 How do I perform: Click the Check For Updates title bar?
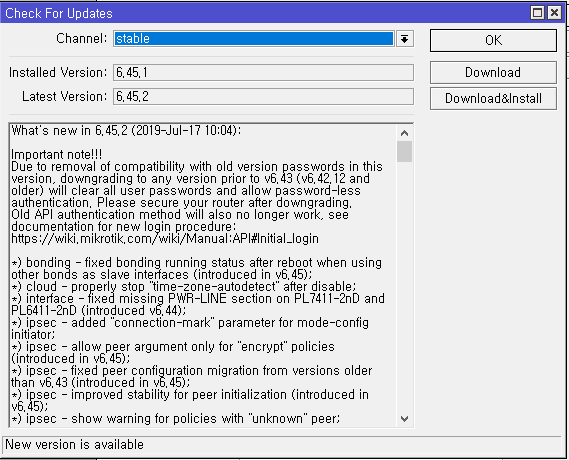265,13
